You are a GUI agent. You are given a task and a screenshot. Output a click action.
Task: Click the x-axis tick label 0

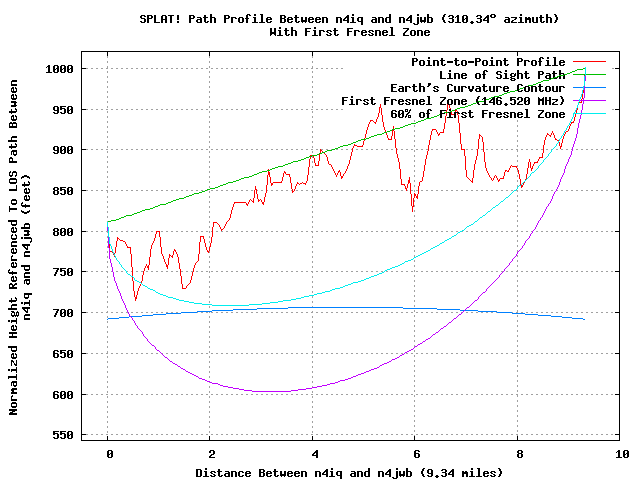tap(109, 454)
